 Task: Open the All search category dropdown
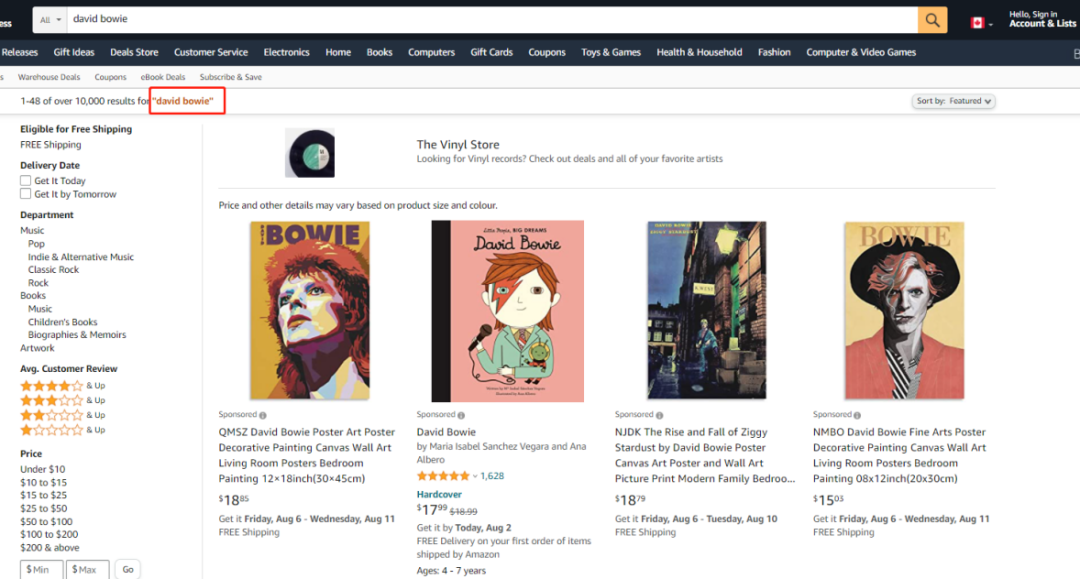click(x=50, y=20)
